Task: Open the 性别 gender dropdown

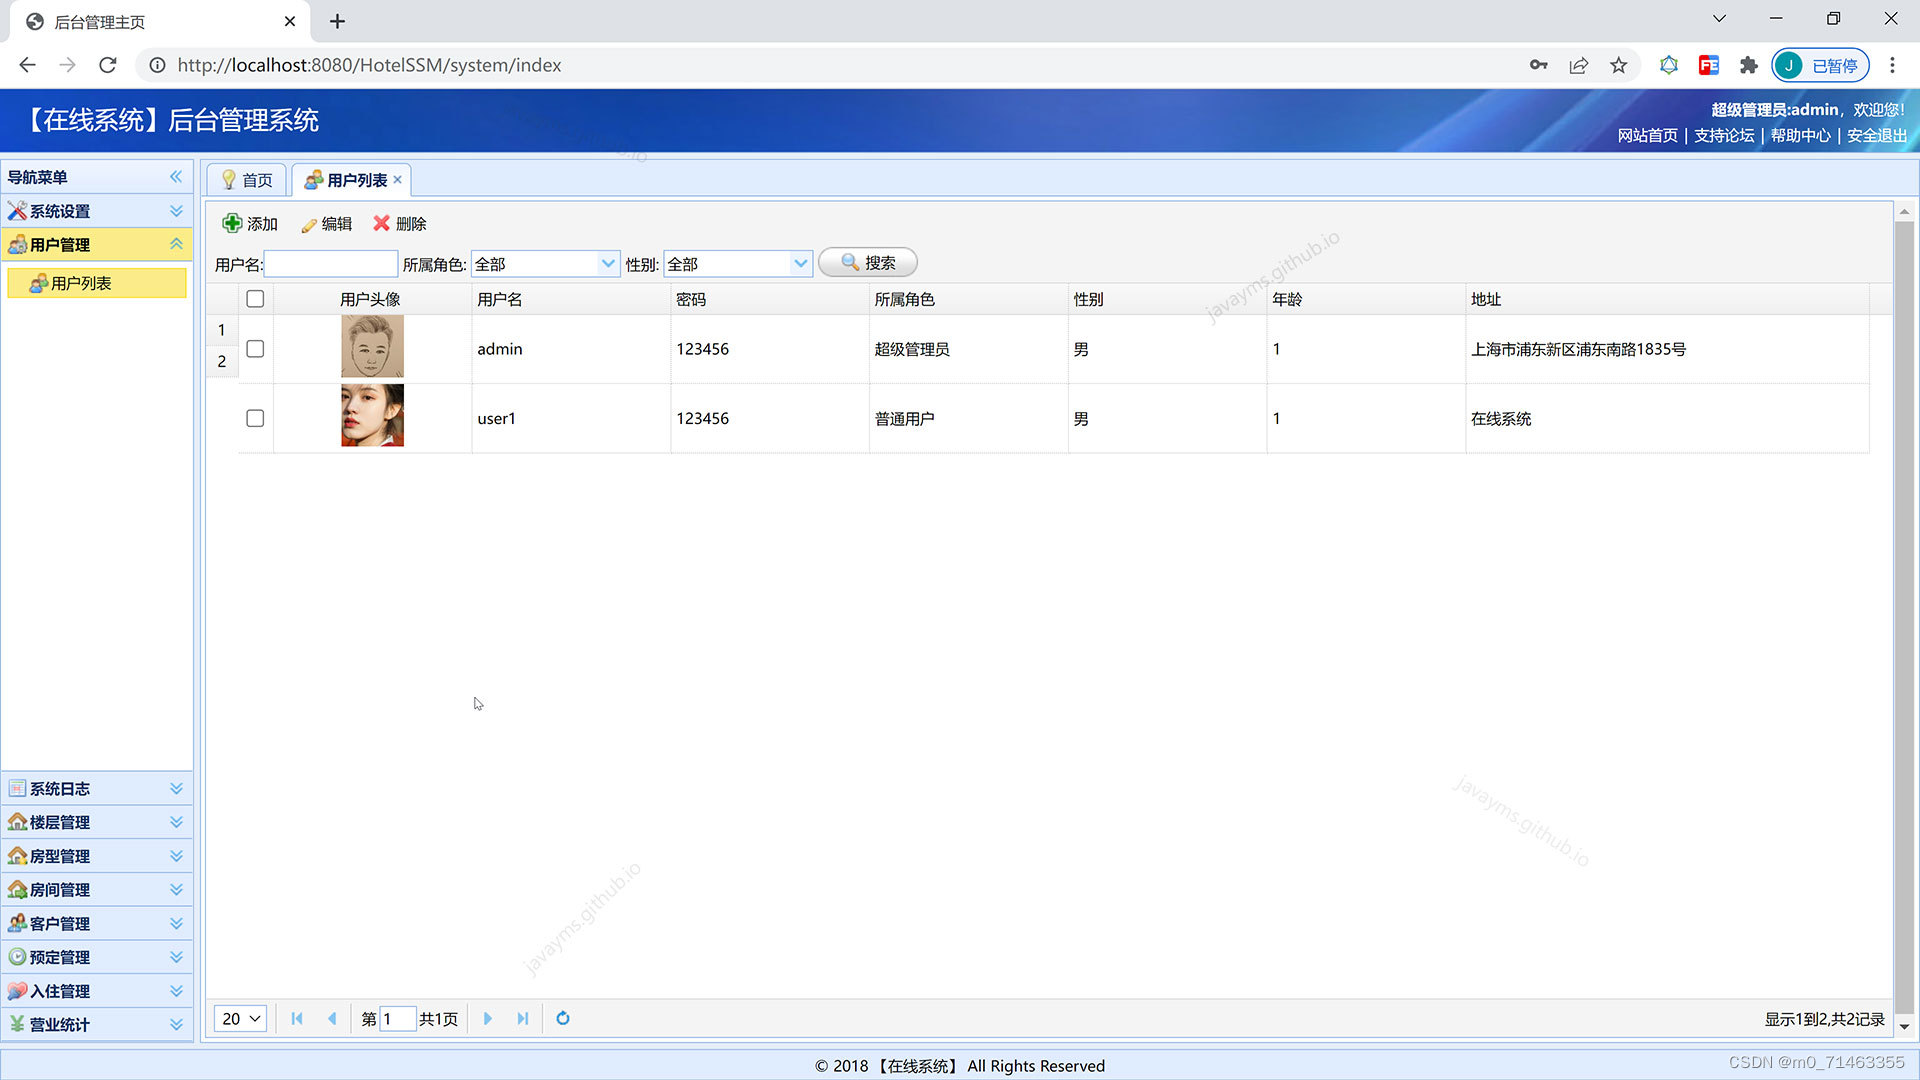Action: 800,264
